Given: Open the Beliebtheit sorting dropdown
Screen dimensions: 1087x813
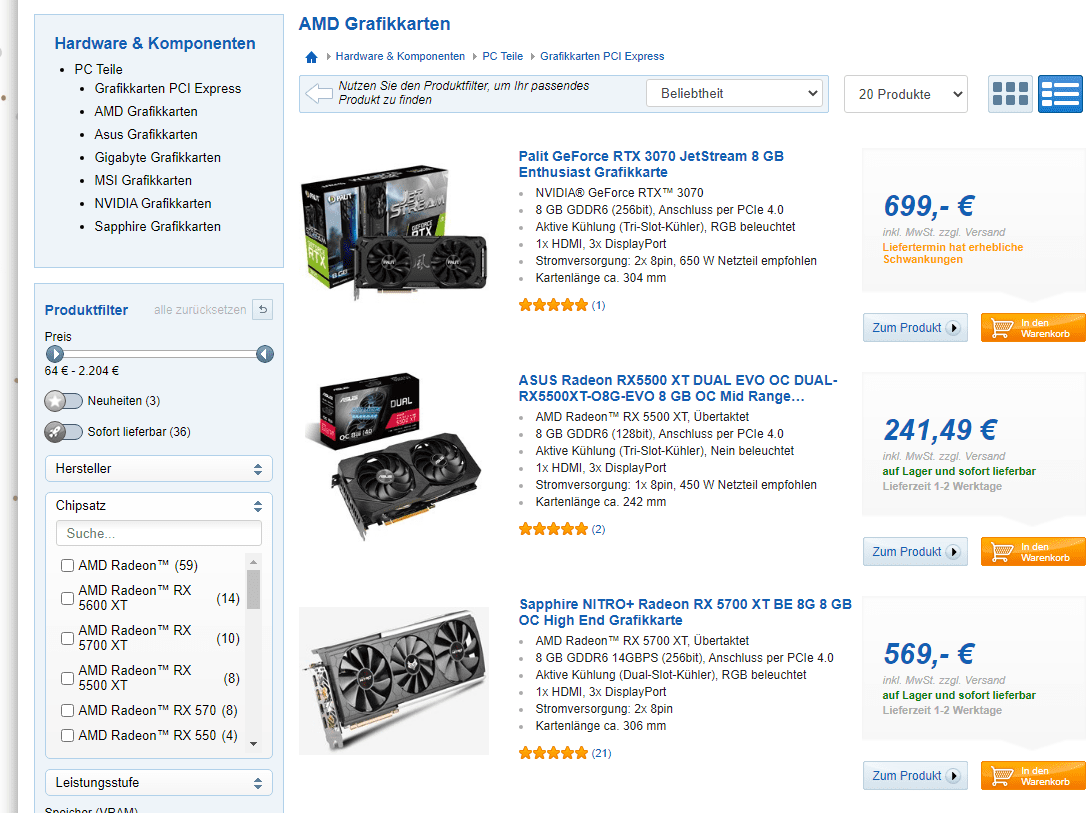Looking at the screenshot, I should 735,94.
